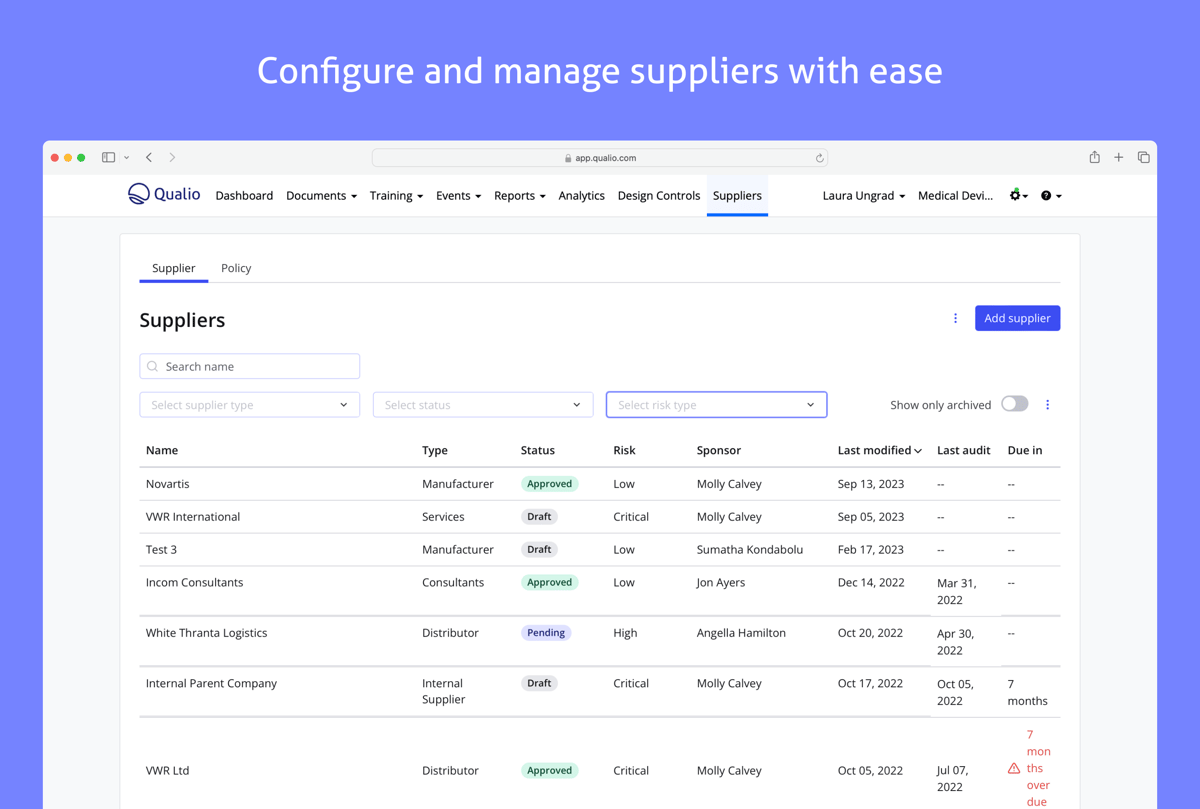Sort by the Last modified column
Image resolution: width=1200 pixels, height=809 pixels.
point(879,451)
